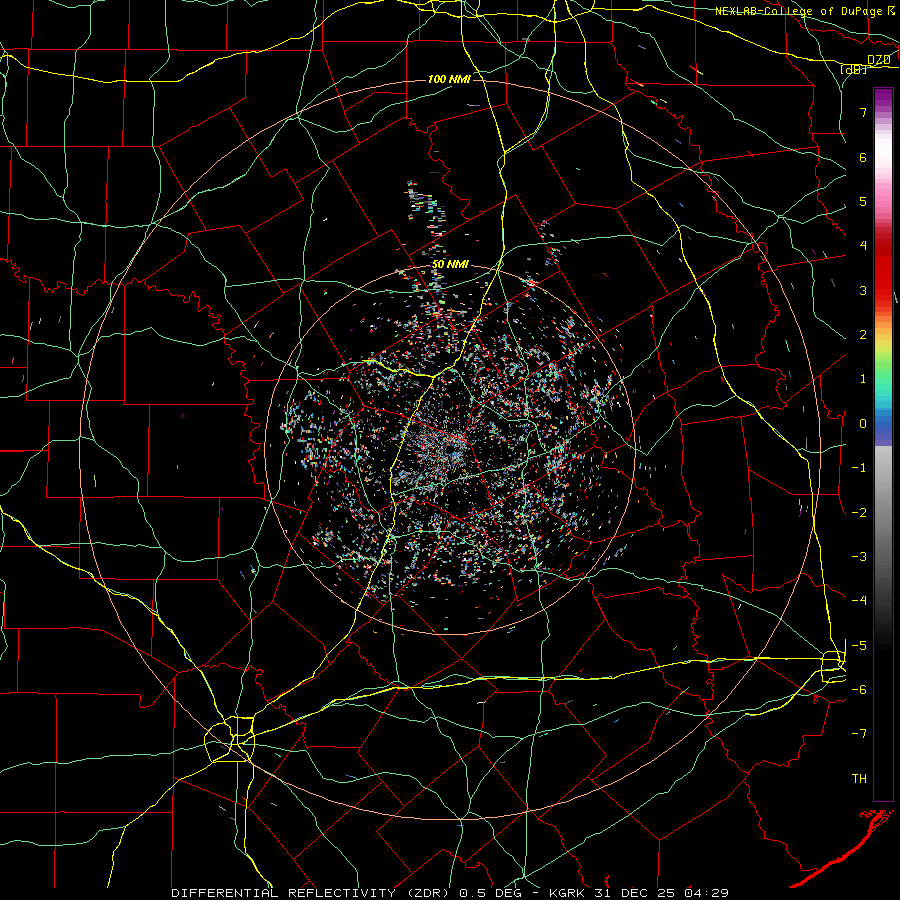Click the -5 dB mark on color scale

tap(859, 646)
